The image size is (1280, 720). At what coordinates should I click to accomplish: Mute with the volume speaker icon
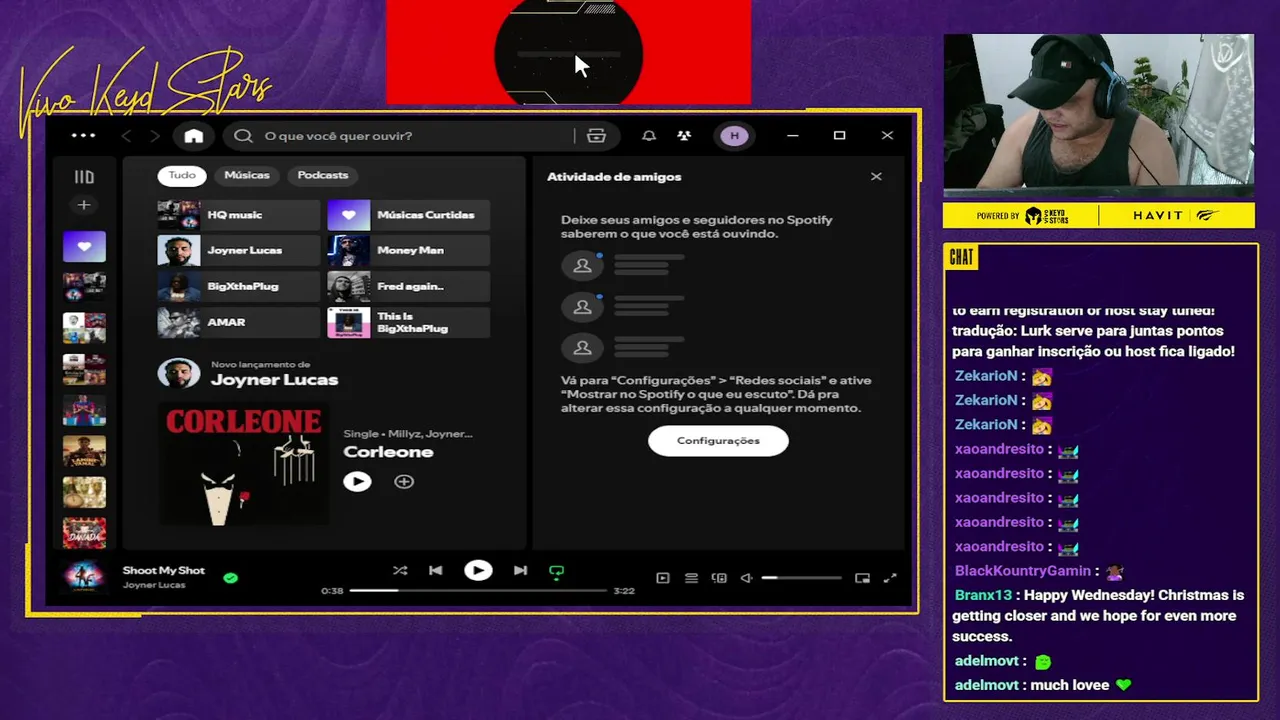(746, 578)
